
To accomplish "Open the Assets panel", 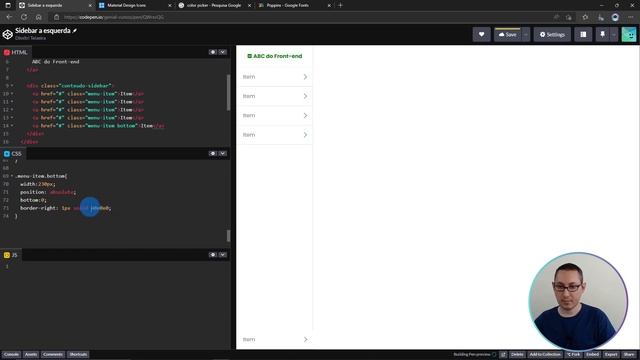I will (31, 354).
